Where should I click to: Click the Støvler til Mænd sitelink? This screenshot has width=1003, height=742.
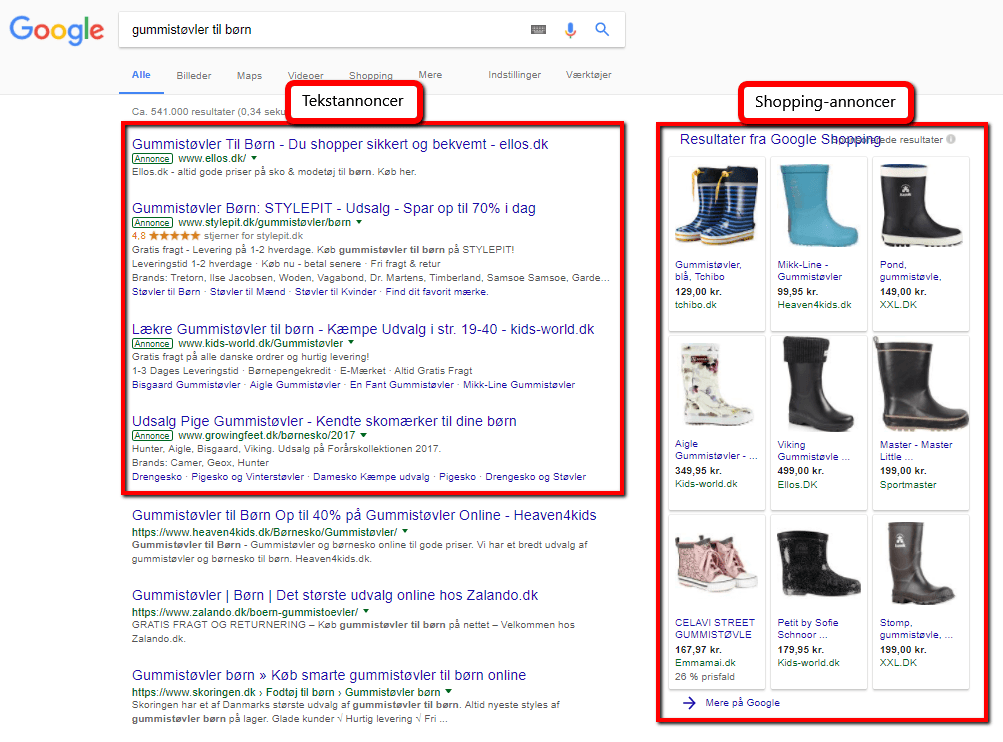click(x=248, y=292)
